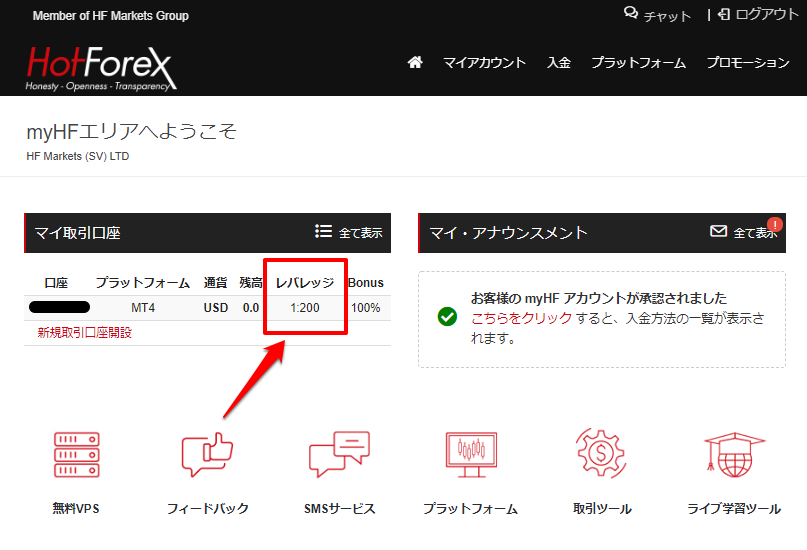Click the list icon in マイ取引口座 header
The height and width of the screenshot is (550, 807).
[323, 231]
